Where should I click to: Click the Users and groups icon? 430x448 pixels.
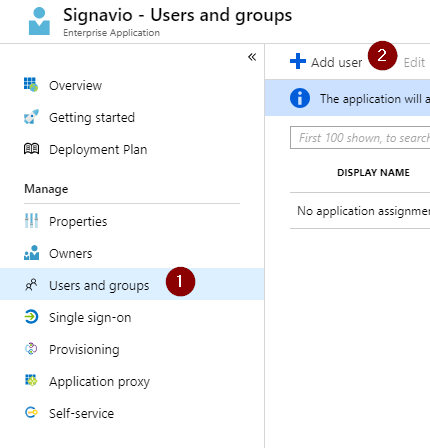(x=31, y=285)
